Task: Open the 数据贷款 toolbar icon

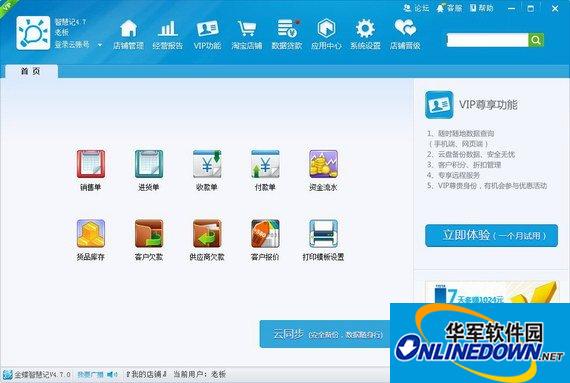Action: pyautogui.click(x=287, y=35)
